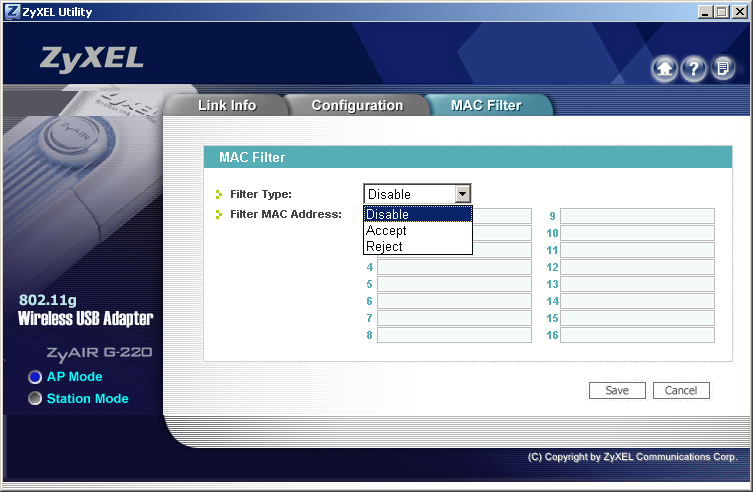
Task: Click the ZyXEL Utility title bar icon
Action: pyautogui.click(x=12, y=12)
